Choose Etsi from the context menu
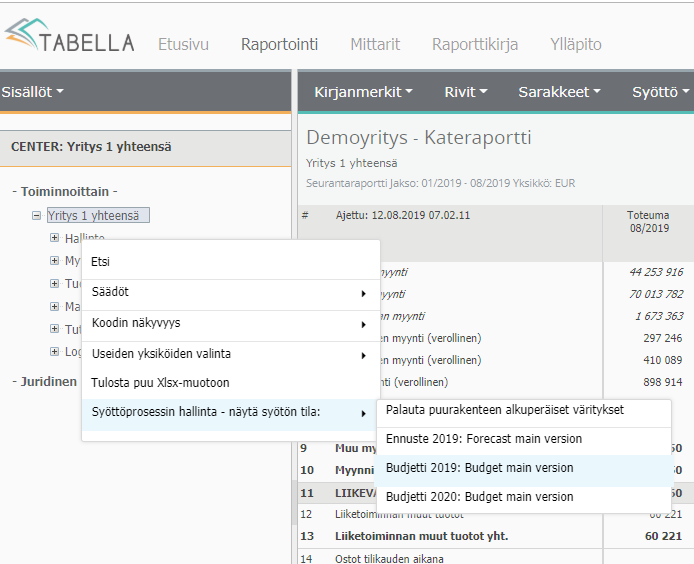694x564 pixels. pyautogui.click(x=101, y=262)
